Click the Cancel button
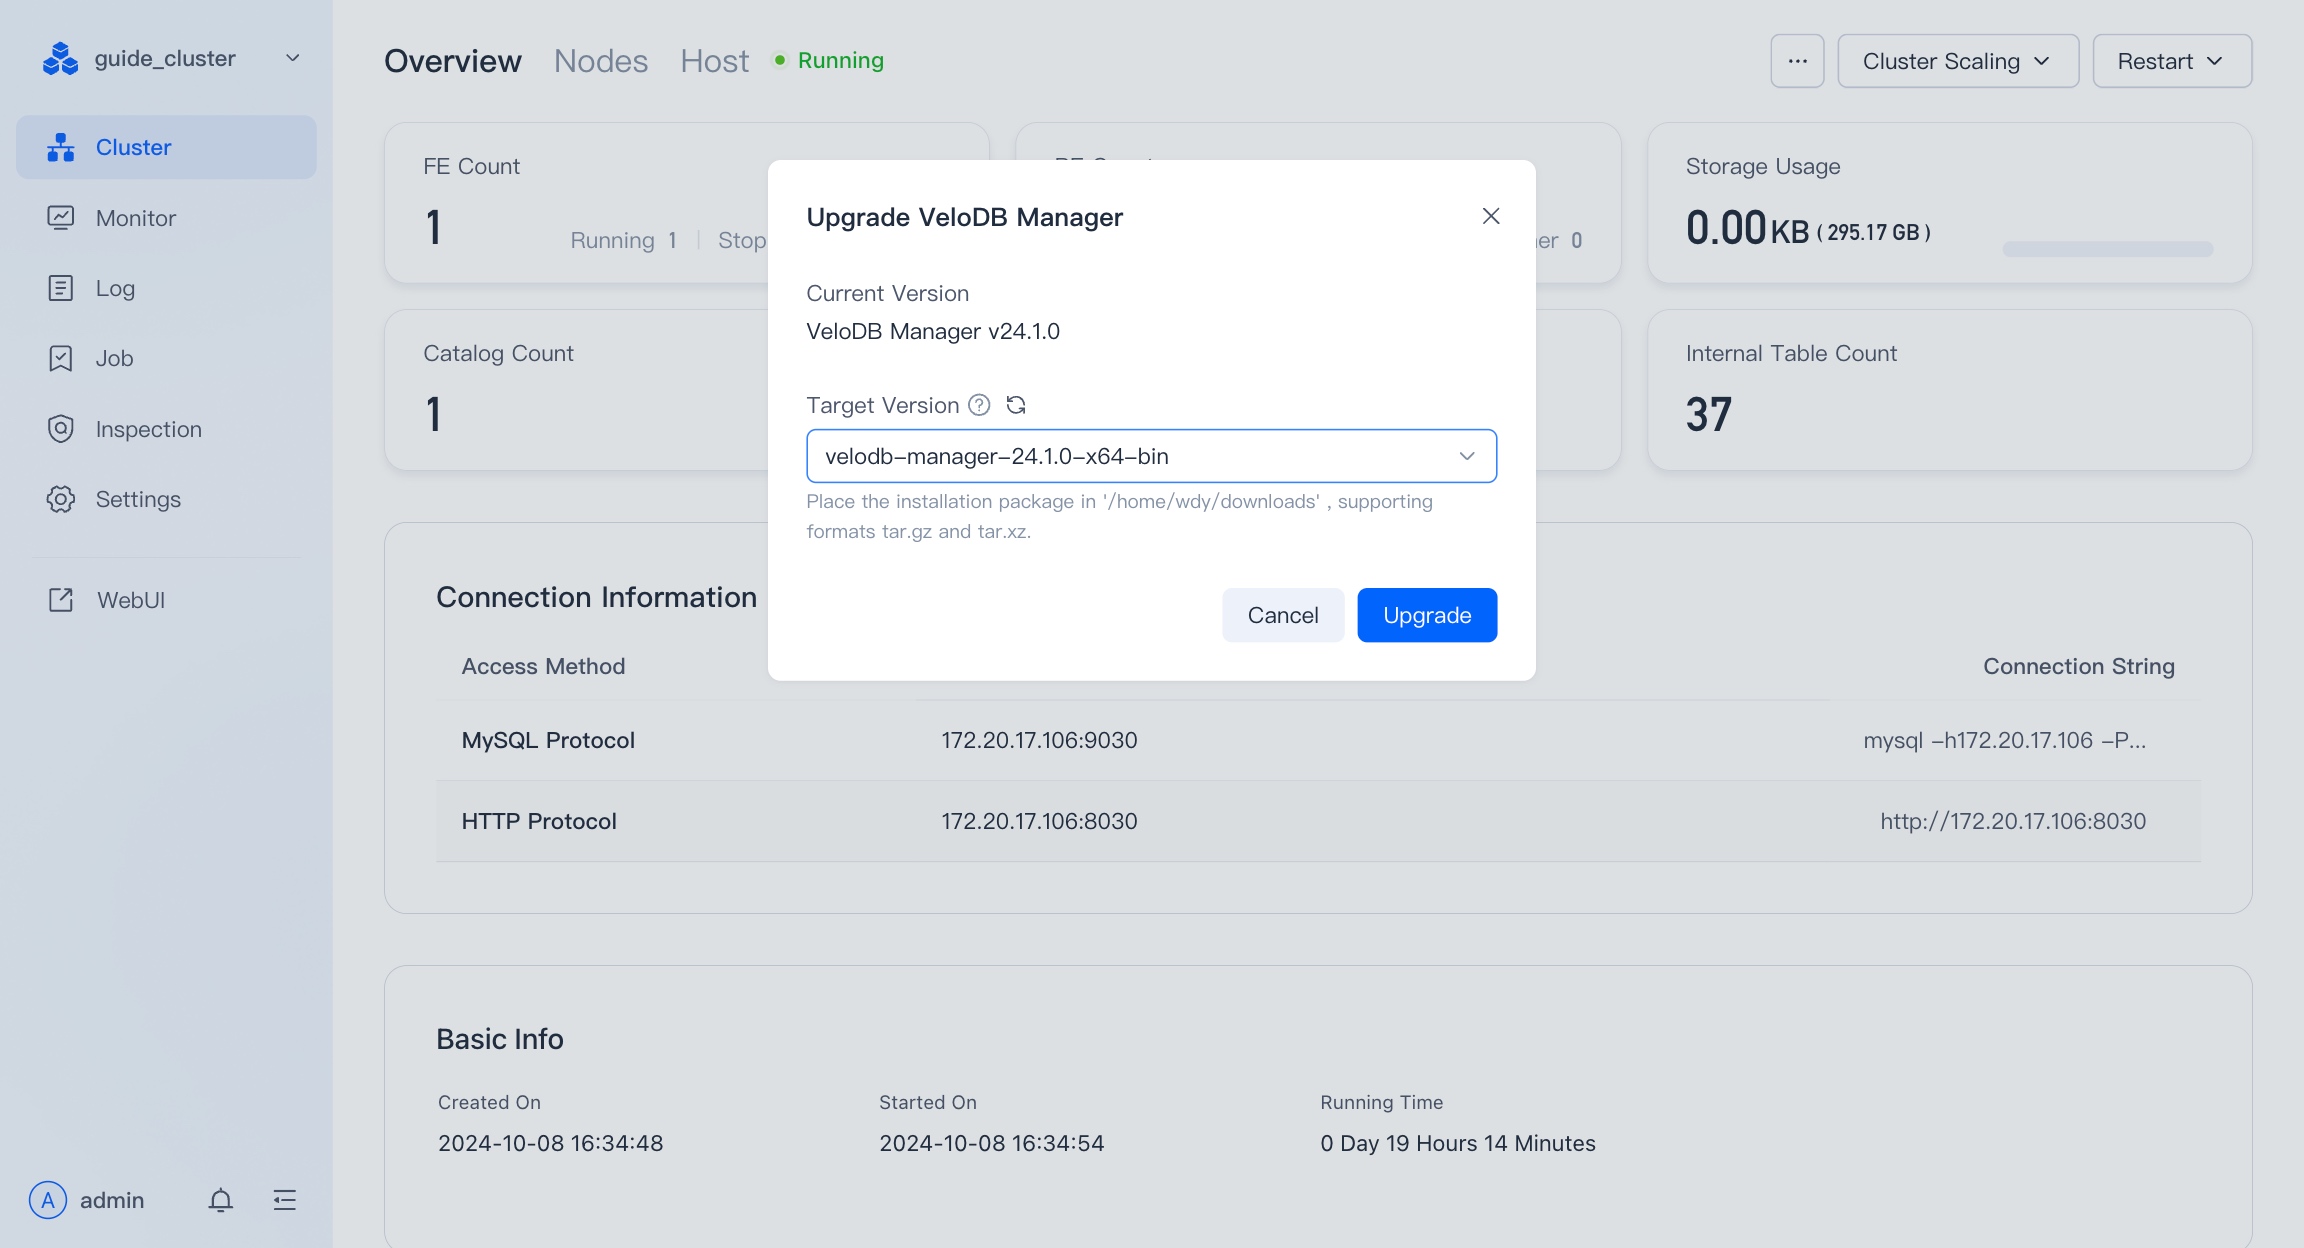This screenshot has width=2304, height=1248. (1283, 615)
